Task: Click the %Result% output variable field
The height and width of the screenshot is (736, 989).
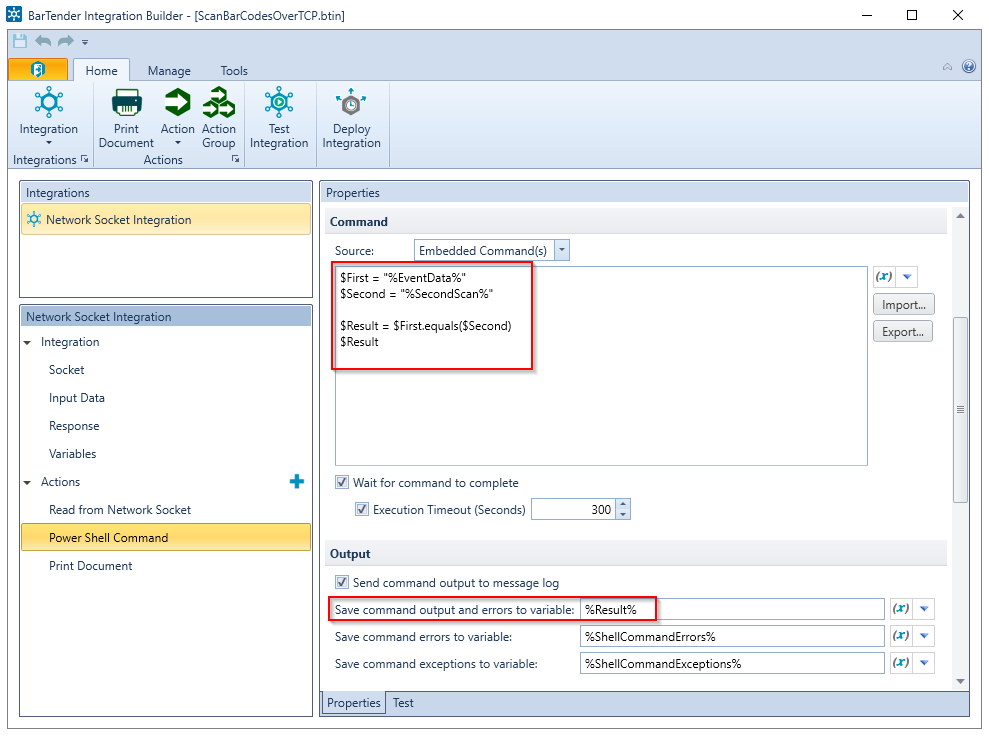Action: pos(732,609)
